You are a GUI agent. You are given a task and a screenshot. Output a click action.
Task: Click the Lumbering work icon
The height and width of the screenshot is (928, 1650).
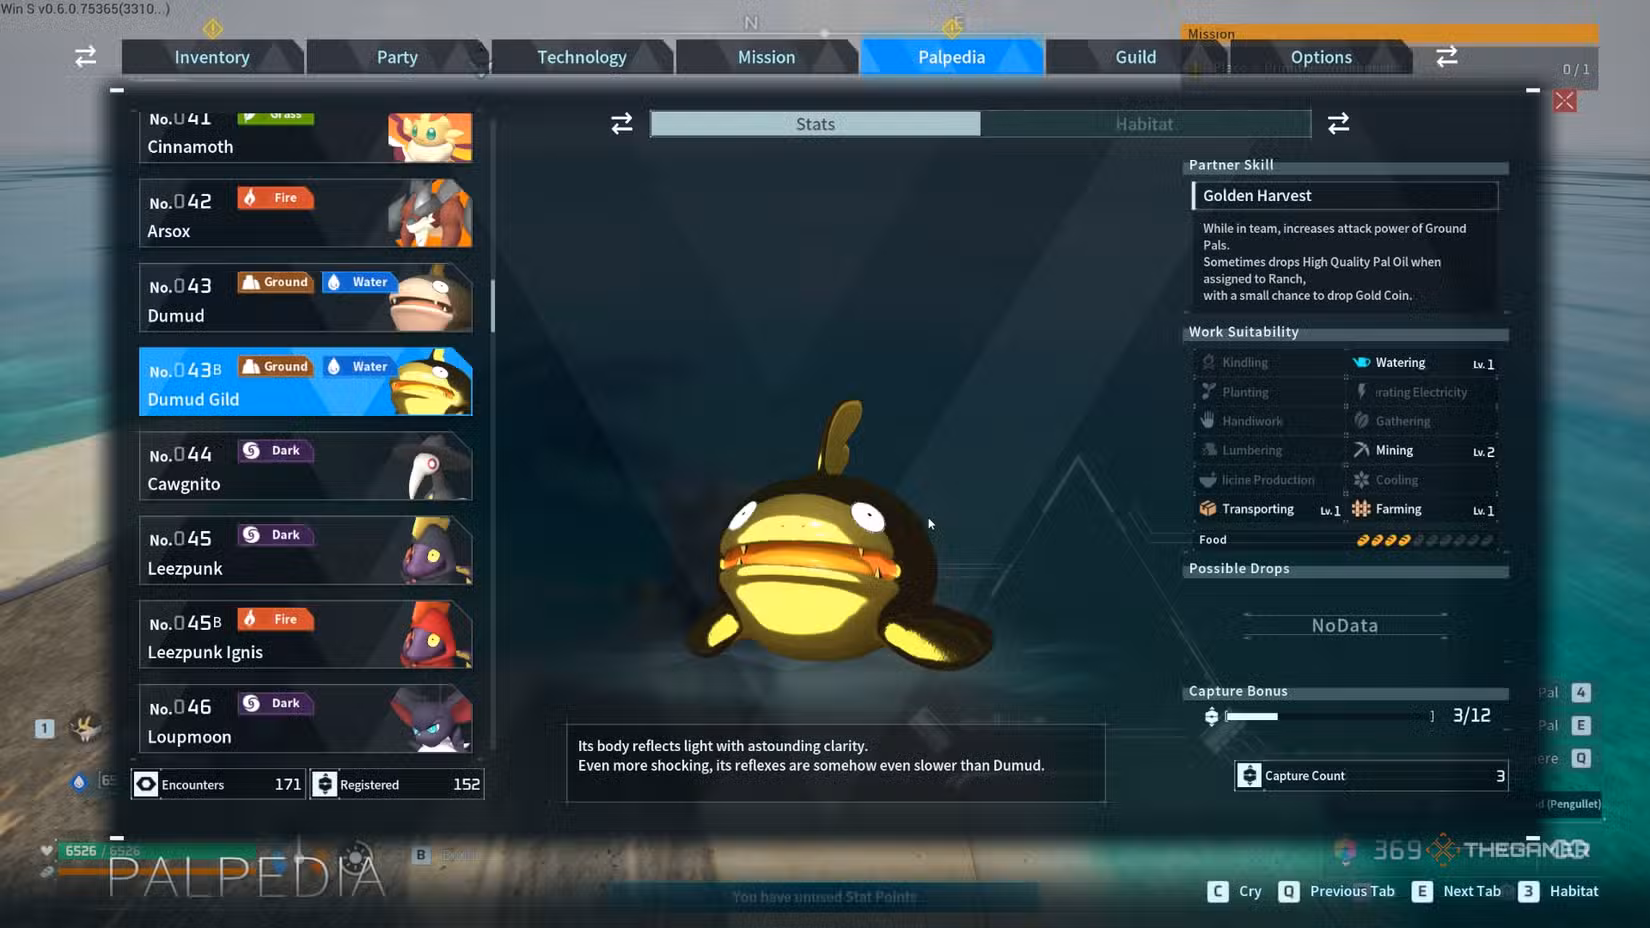pyautogui.click(x=1209, y=450)
